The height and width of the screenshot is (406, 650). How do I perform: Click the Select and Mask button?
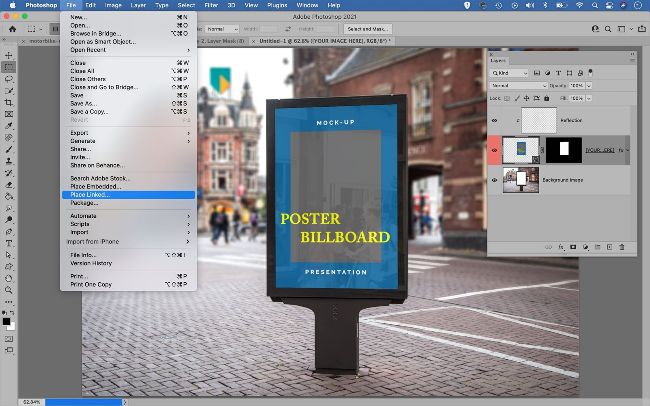point(370,29)
